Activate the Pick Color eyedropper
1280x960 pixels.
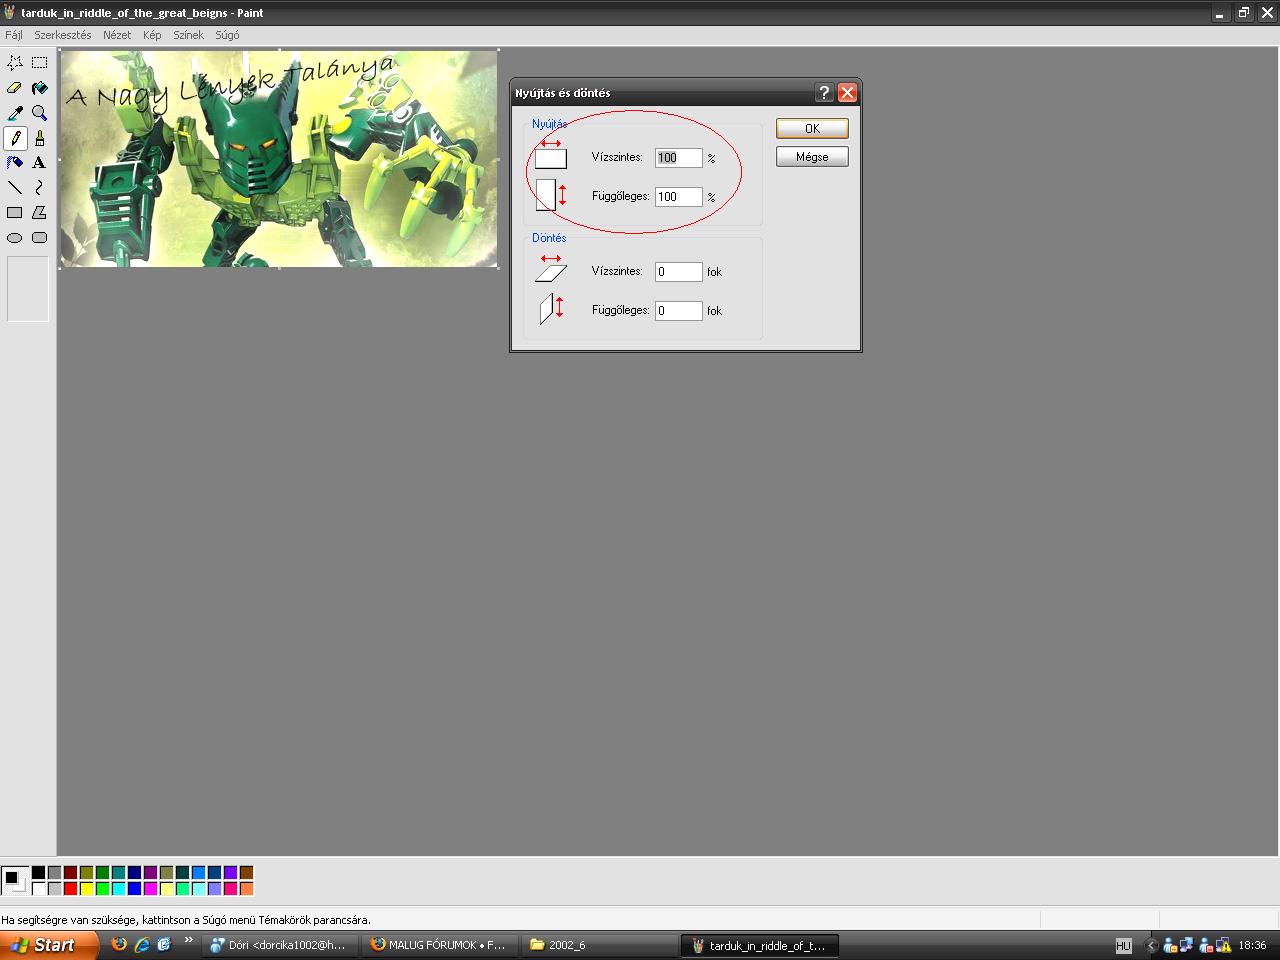[x=15, y=113]
